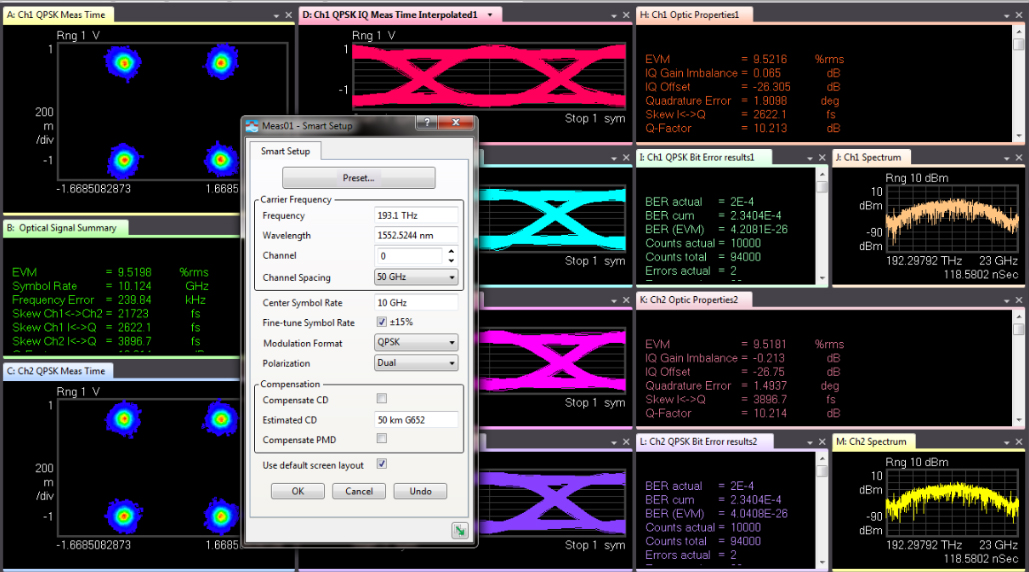Open the Modulation Format QPSK dropdown
Screen dimensions: 1029x572
tap(415, 342)
